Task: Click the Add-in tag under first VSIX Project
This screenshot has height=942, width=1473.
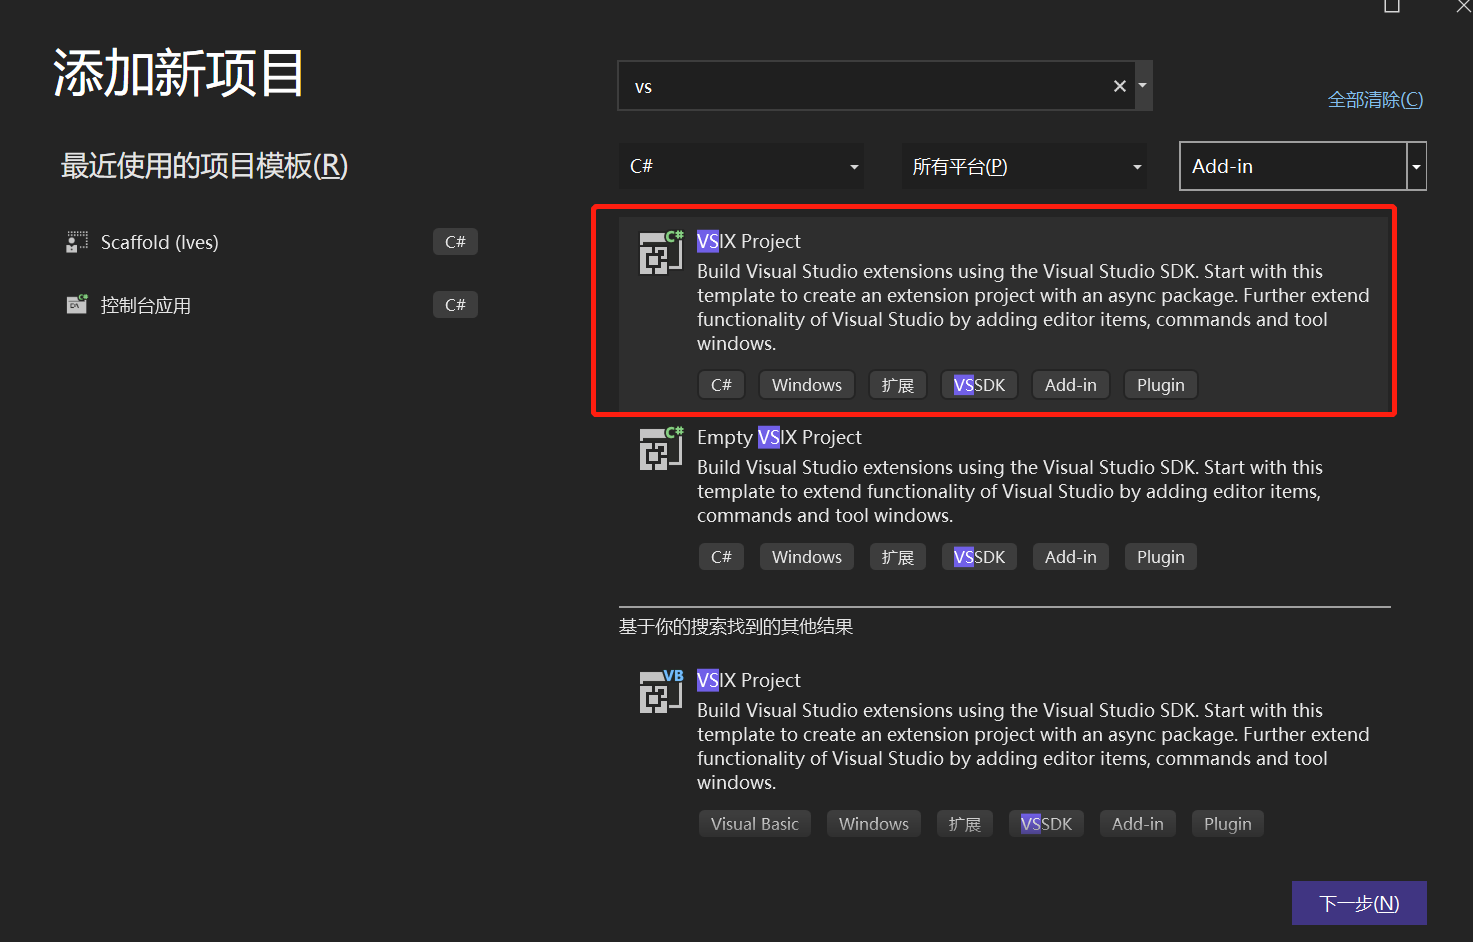Action: tap(1071, 385)
